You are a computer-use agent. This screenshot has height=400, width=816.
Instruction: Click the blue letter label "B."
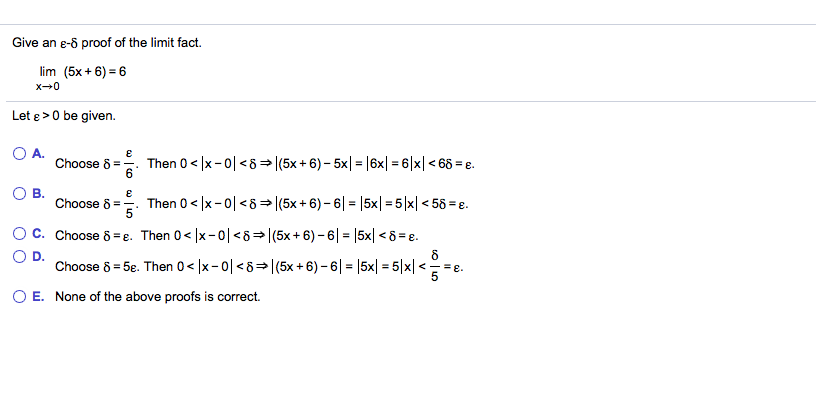tap(39, 193)
